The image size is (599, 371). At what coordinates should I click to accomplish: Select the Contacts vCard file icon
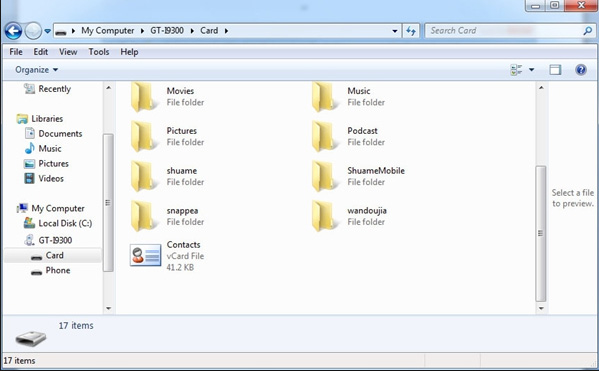145,255
